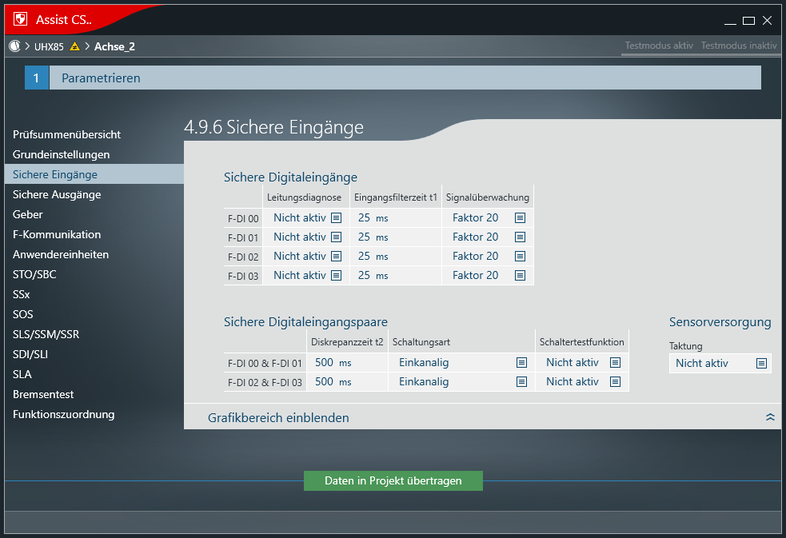
Task: Edit Eingangsfilterzeit t1 value for F-DI 00
Action: point(365,218)
